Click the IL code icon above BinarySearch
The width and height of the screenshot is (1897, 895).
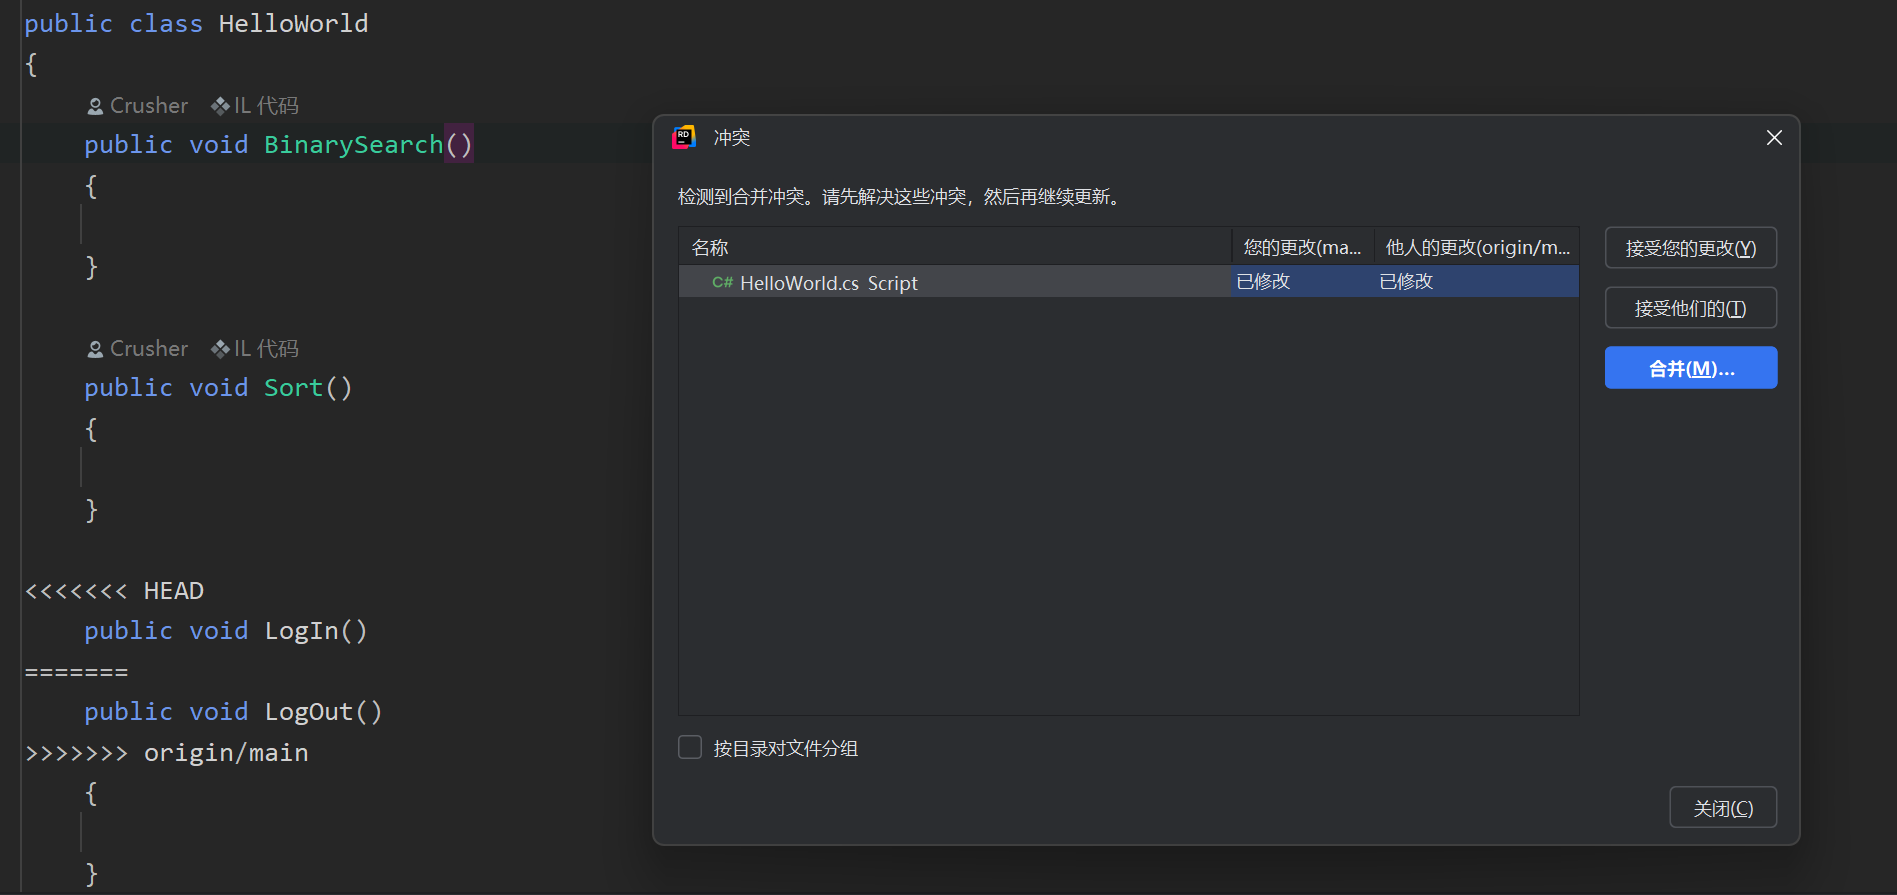coord(220,106)
